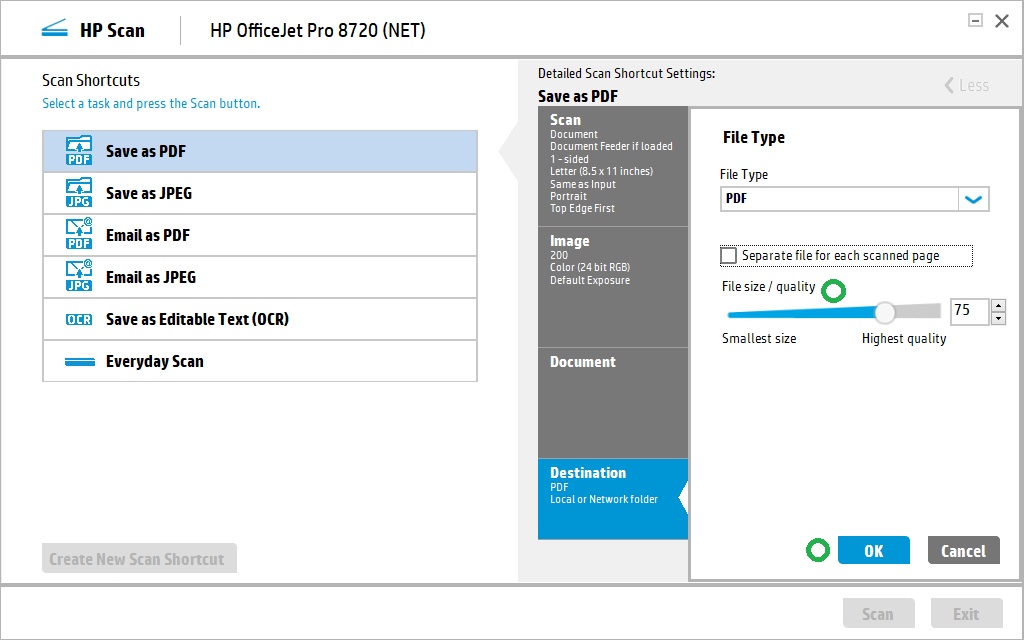The height and width of the screenshot is (640, 1024).
Task: Click the Scan Shortcuts heading
Action: coord(91,80)
